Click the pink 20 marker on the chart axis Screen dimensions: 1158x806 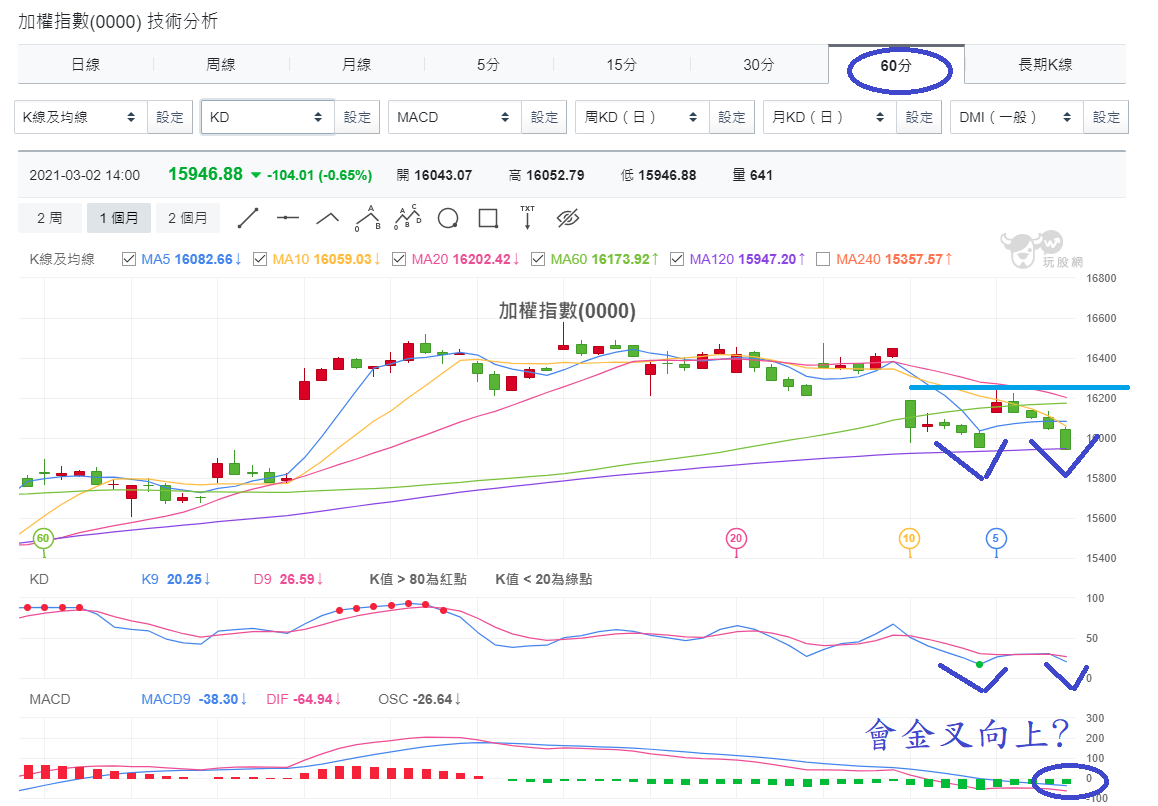click(736, 539)
